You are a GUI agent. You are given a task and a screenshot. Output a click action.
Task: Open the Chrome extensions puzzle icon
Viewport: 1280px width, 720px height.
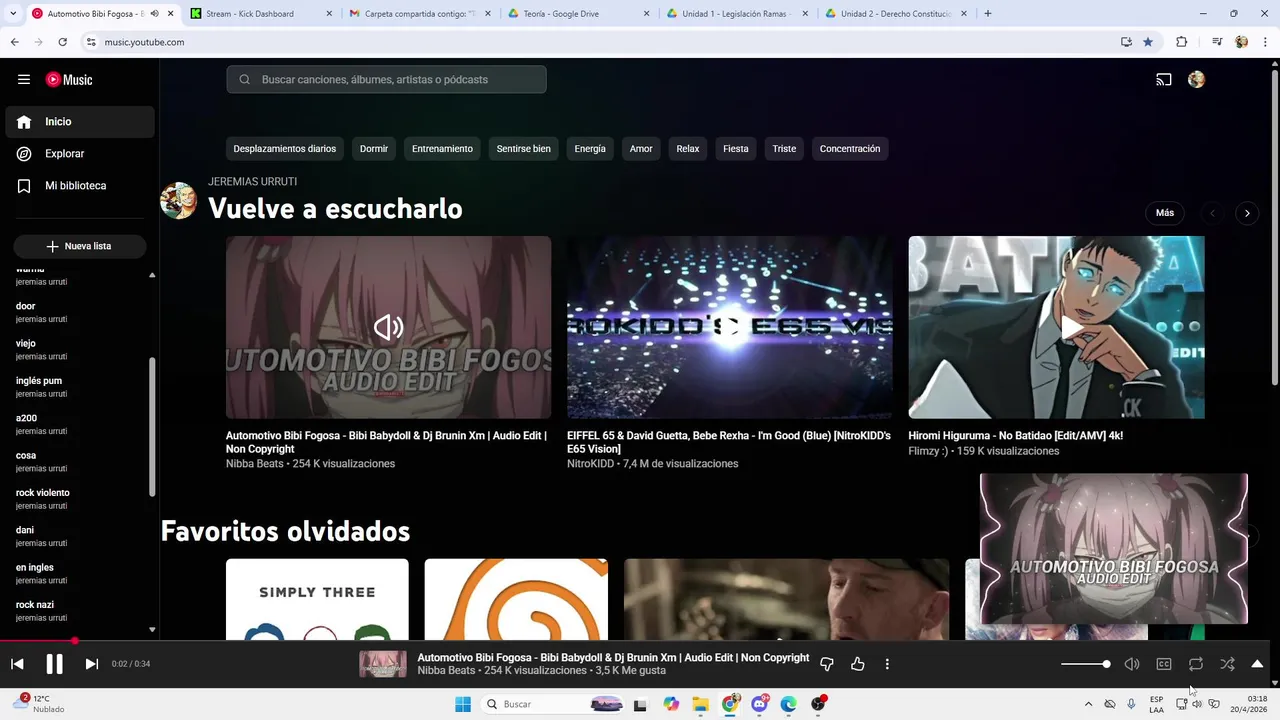1181,42
